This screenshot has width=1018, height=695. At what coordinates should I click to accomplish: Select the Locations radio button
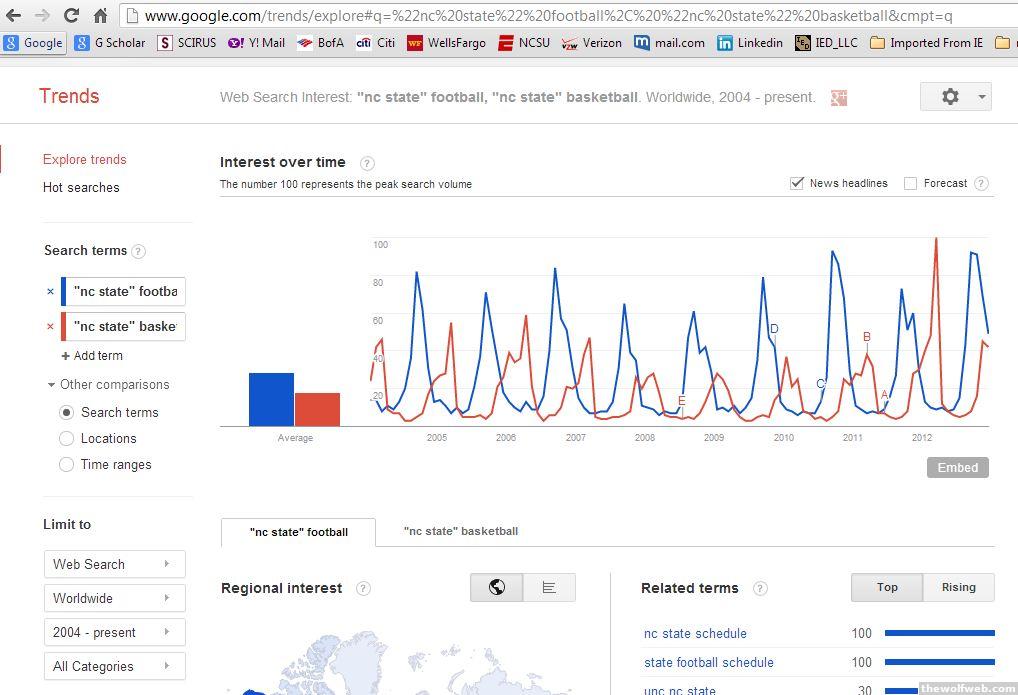pos(67,438)
